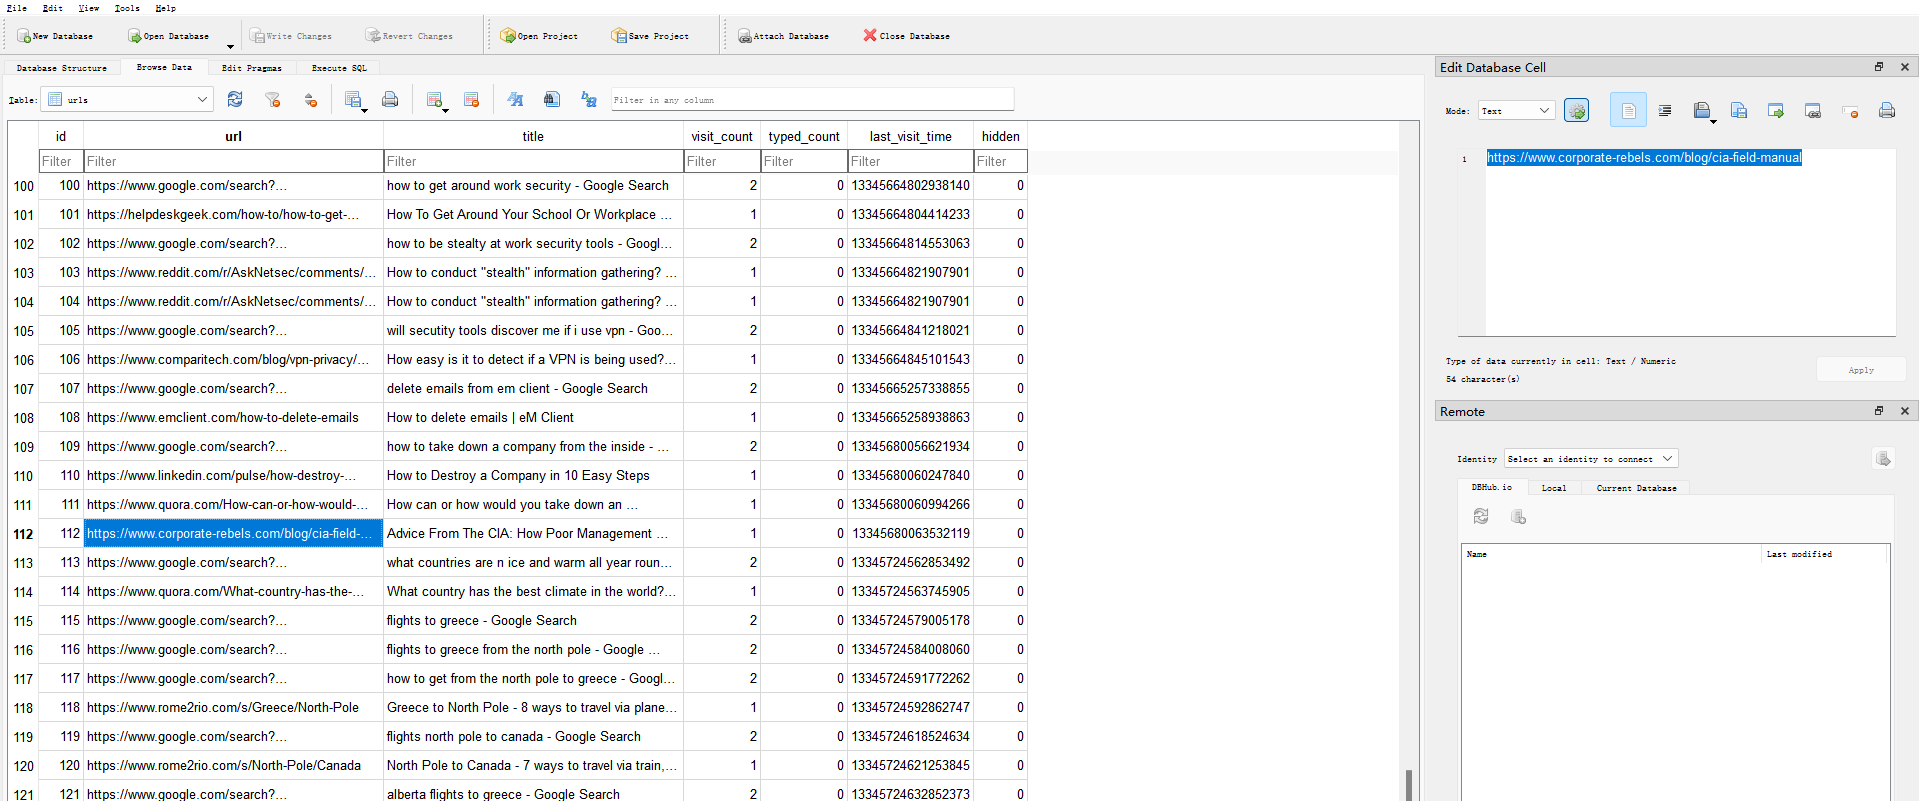Click the Open Database toolbar button
Image resolution: width=1919 pixels, height=801 pixels.
point(168,36)
